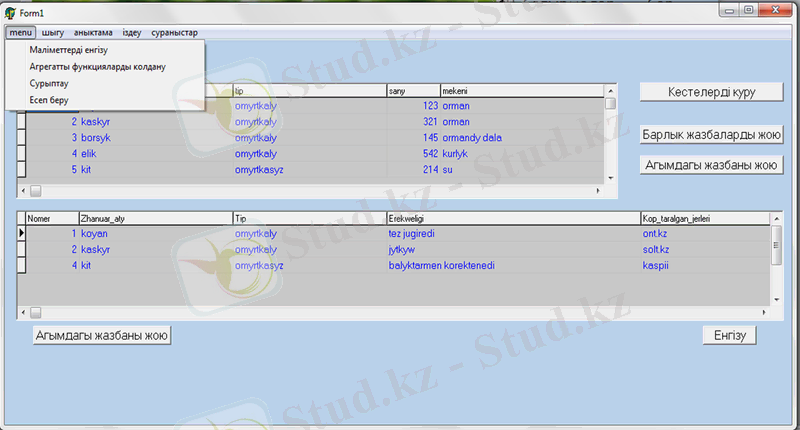Click solt.kz cell
Image resolution: width=800 pixels, height=430 pixels.
click(705, 249)
